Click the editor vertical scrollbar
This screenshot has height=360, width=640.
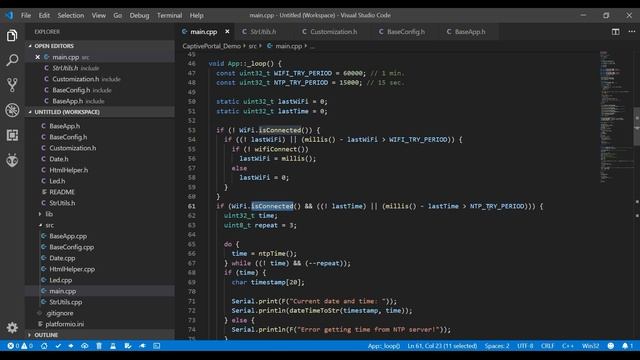(x=636, y=126)
